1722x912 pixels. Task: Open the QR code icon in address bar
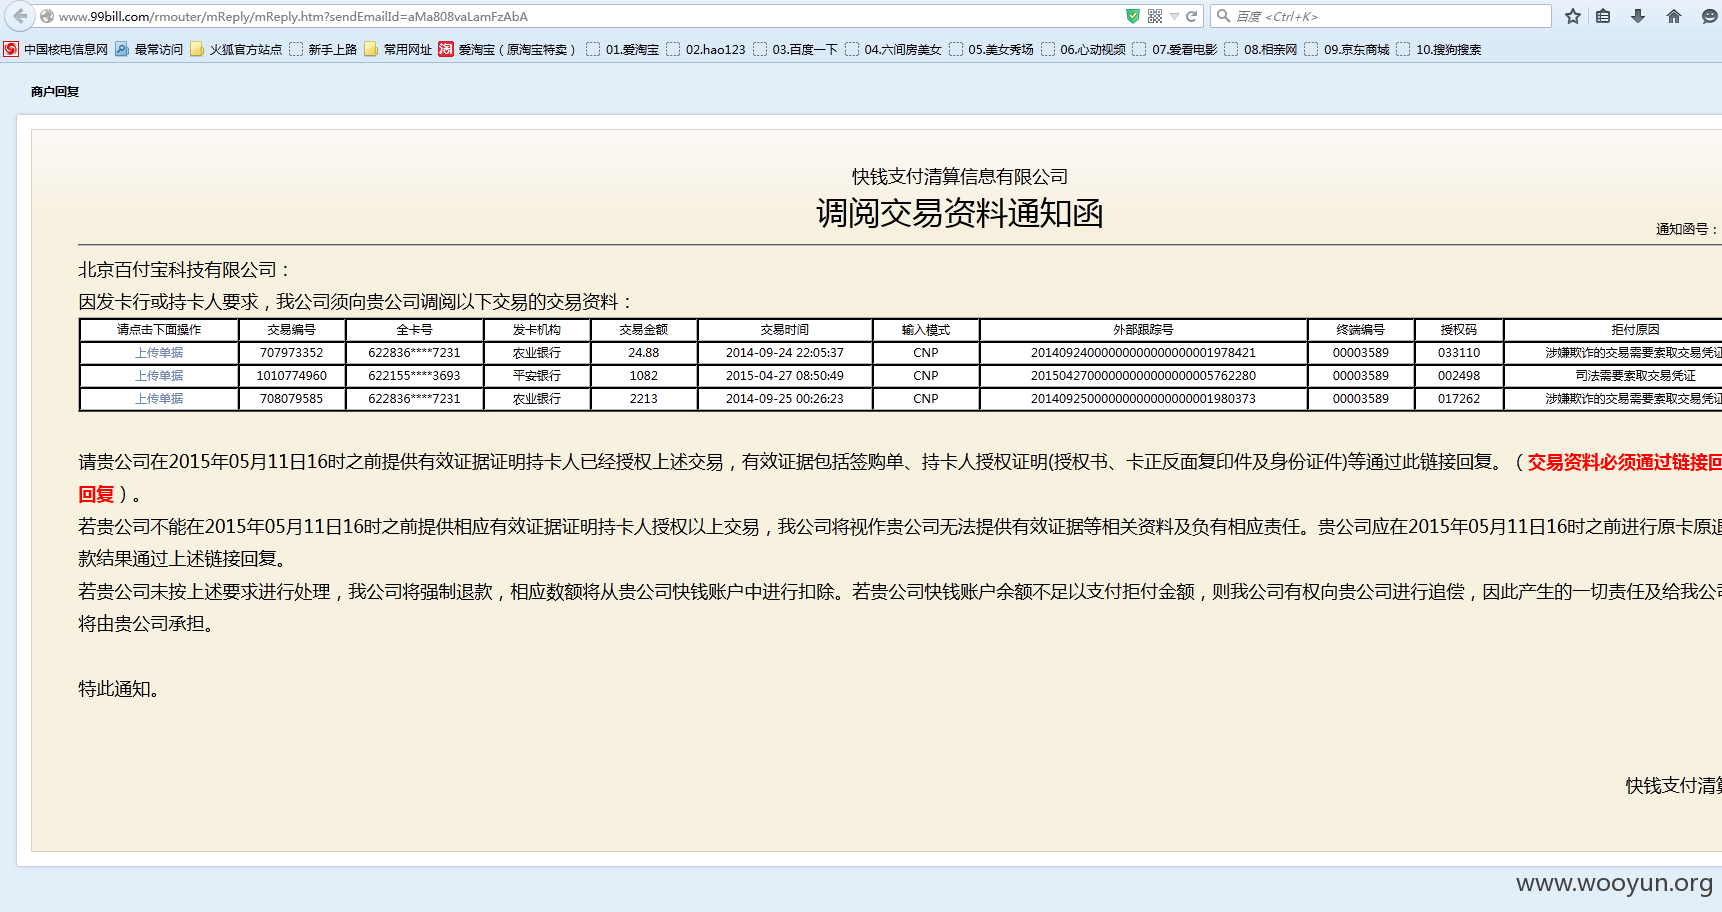click(1155, 16)
